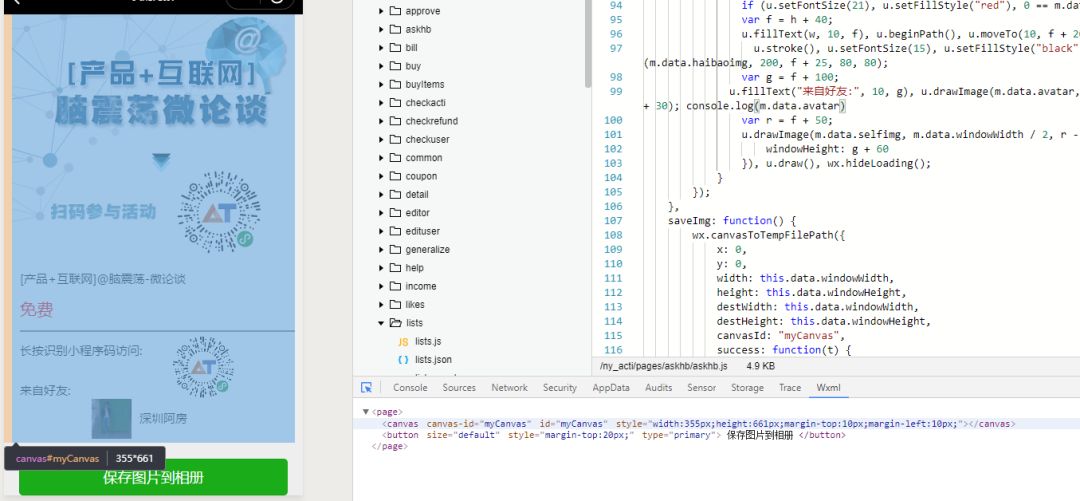Click the large QR code in poster

[x=219, y=211]
